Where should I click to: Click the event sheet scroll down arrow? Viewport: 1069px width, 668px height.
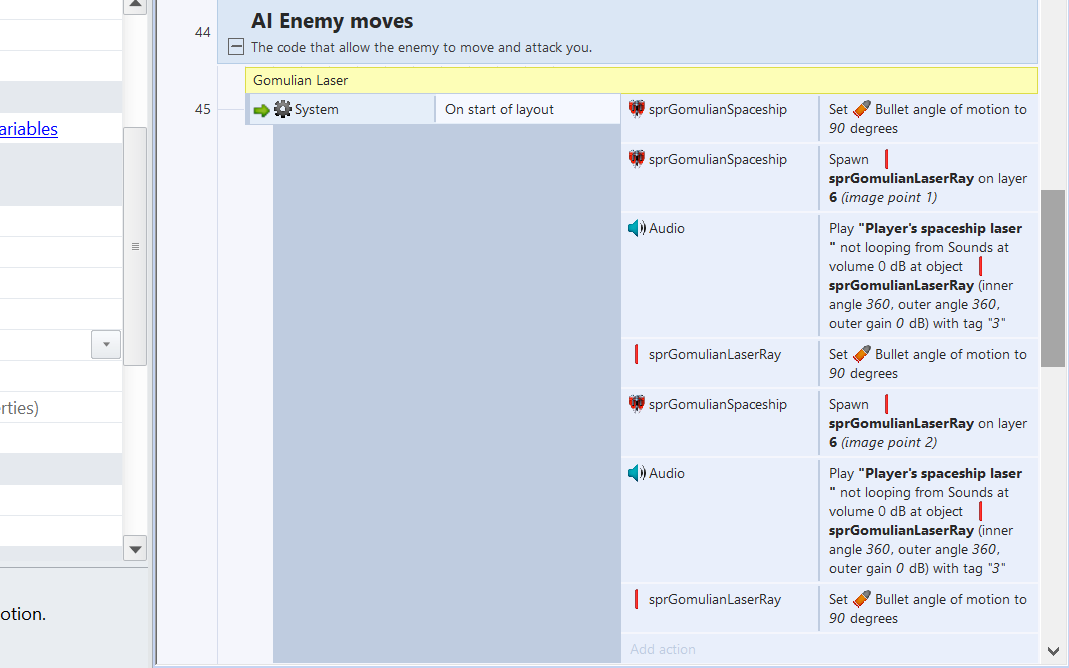[1053, 651]
